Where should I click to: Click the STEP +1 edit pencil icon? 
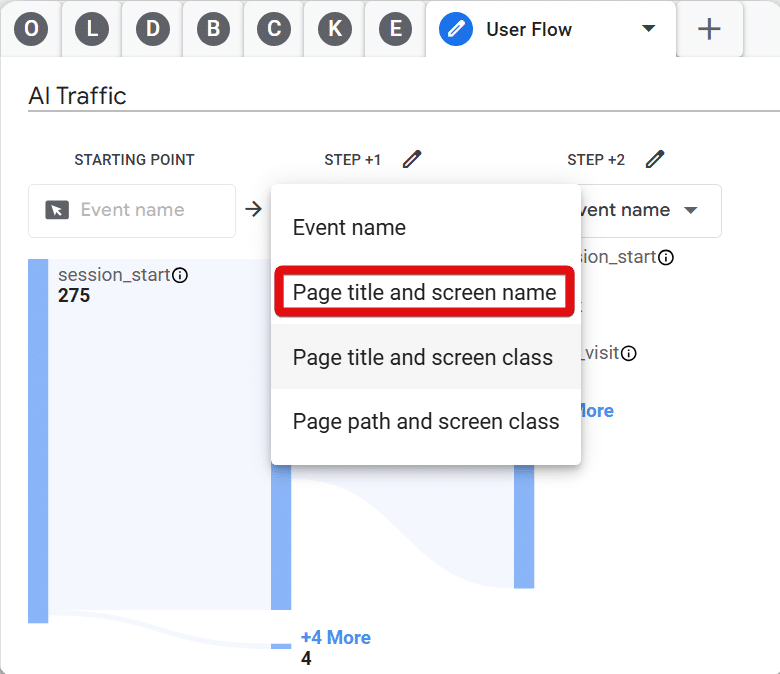[x=412, y=159]
